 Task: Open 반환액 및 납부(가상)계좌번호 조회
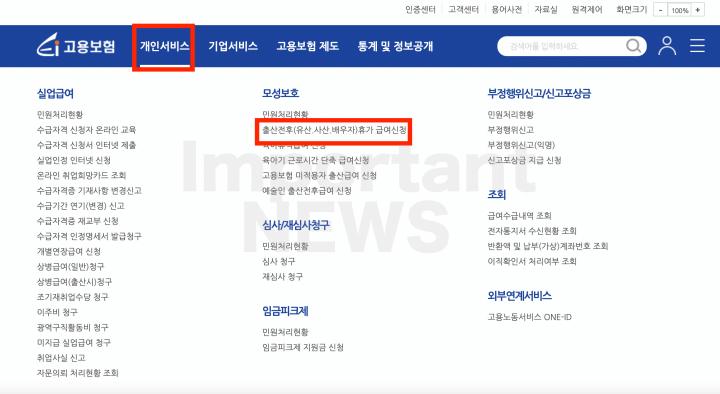pyautogui.click(x=548, y=246)
